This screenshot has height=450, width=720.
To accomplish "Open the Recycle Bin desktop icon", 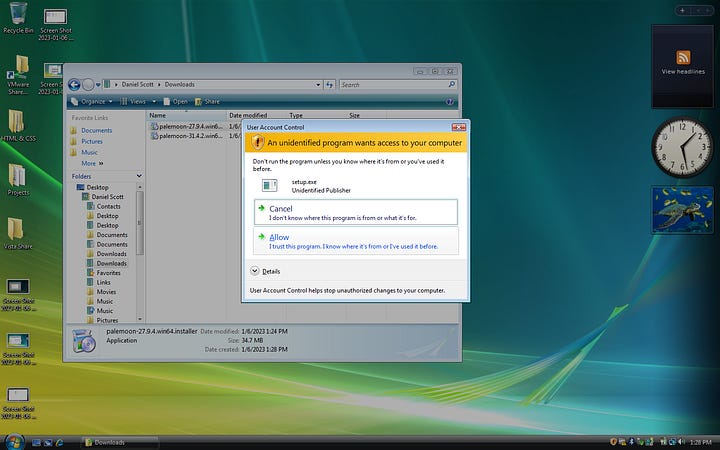I will [18, 18].
